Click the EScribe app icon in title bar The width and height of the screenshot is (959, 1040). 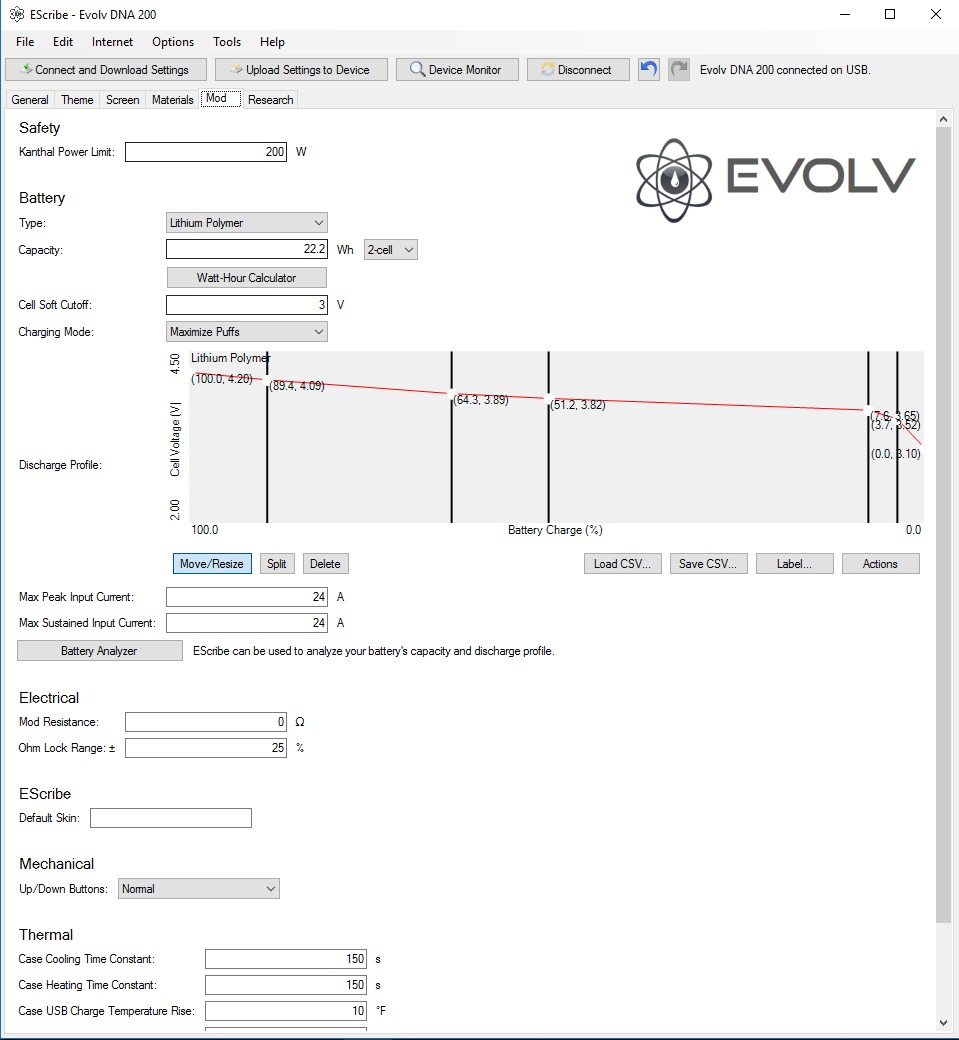point(16,15)
